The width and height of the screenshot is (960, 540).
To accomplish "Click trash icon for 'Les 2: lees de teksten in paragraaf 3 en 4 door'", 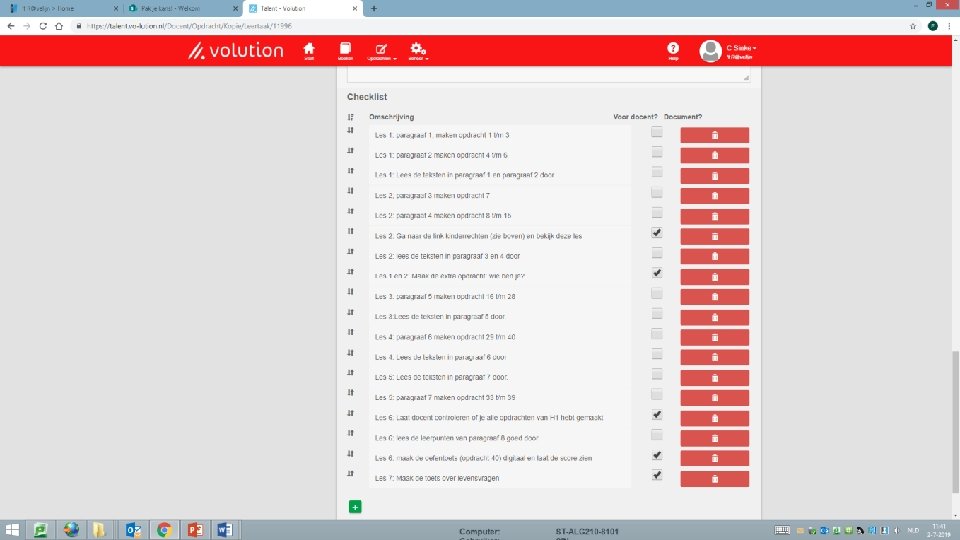I will (x=714, y=257).
